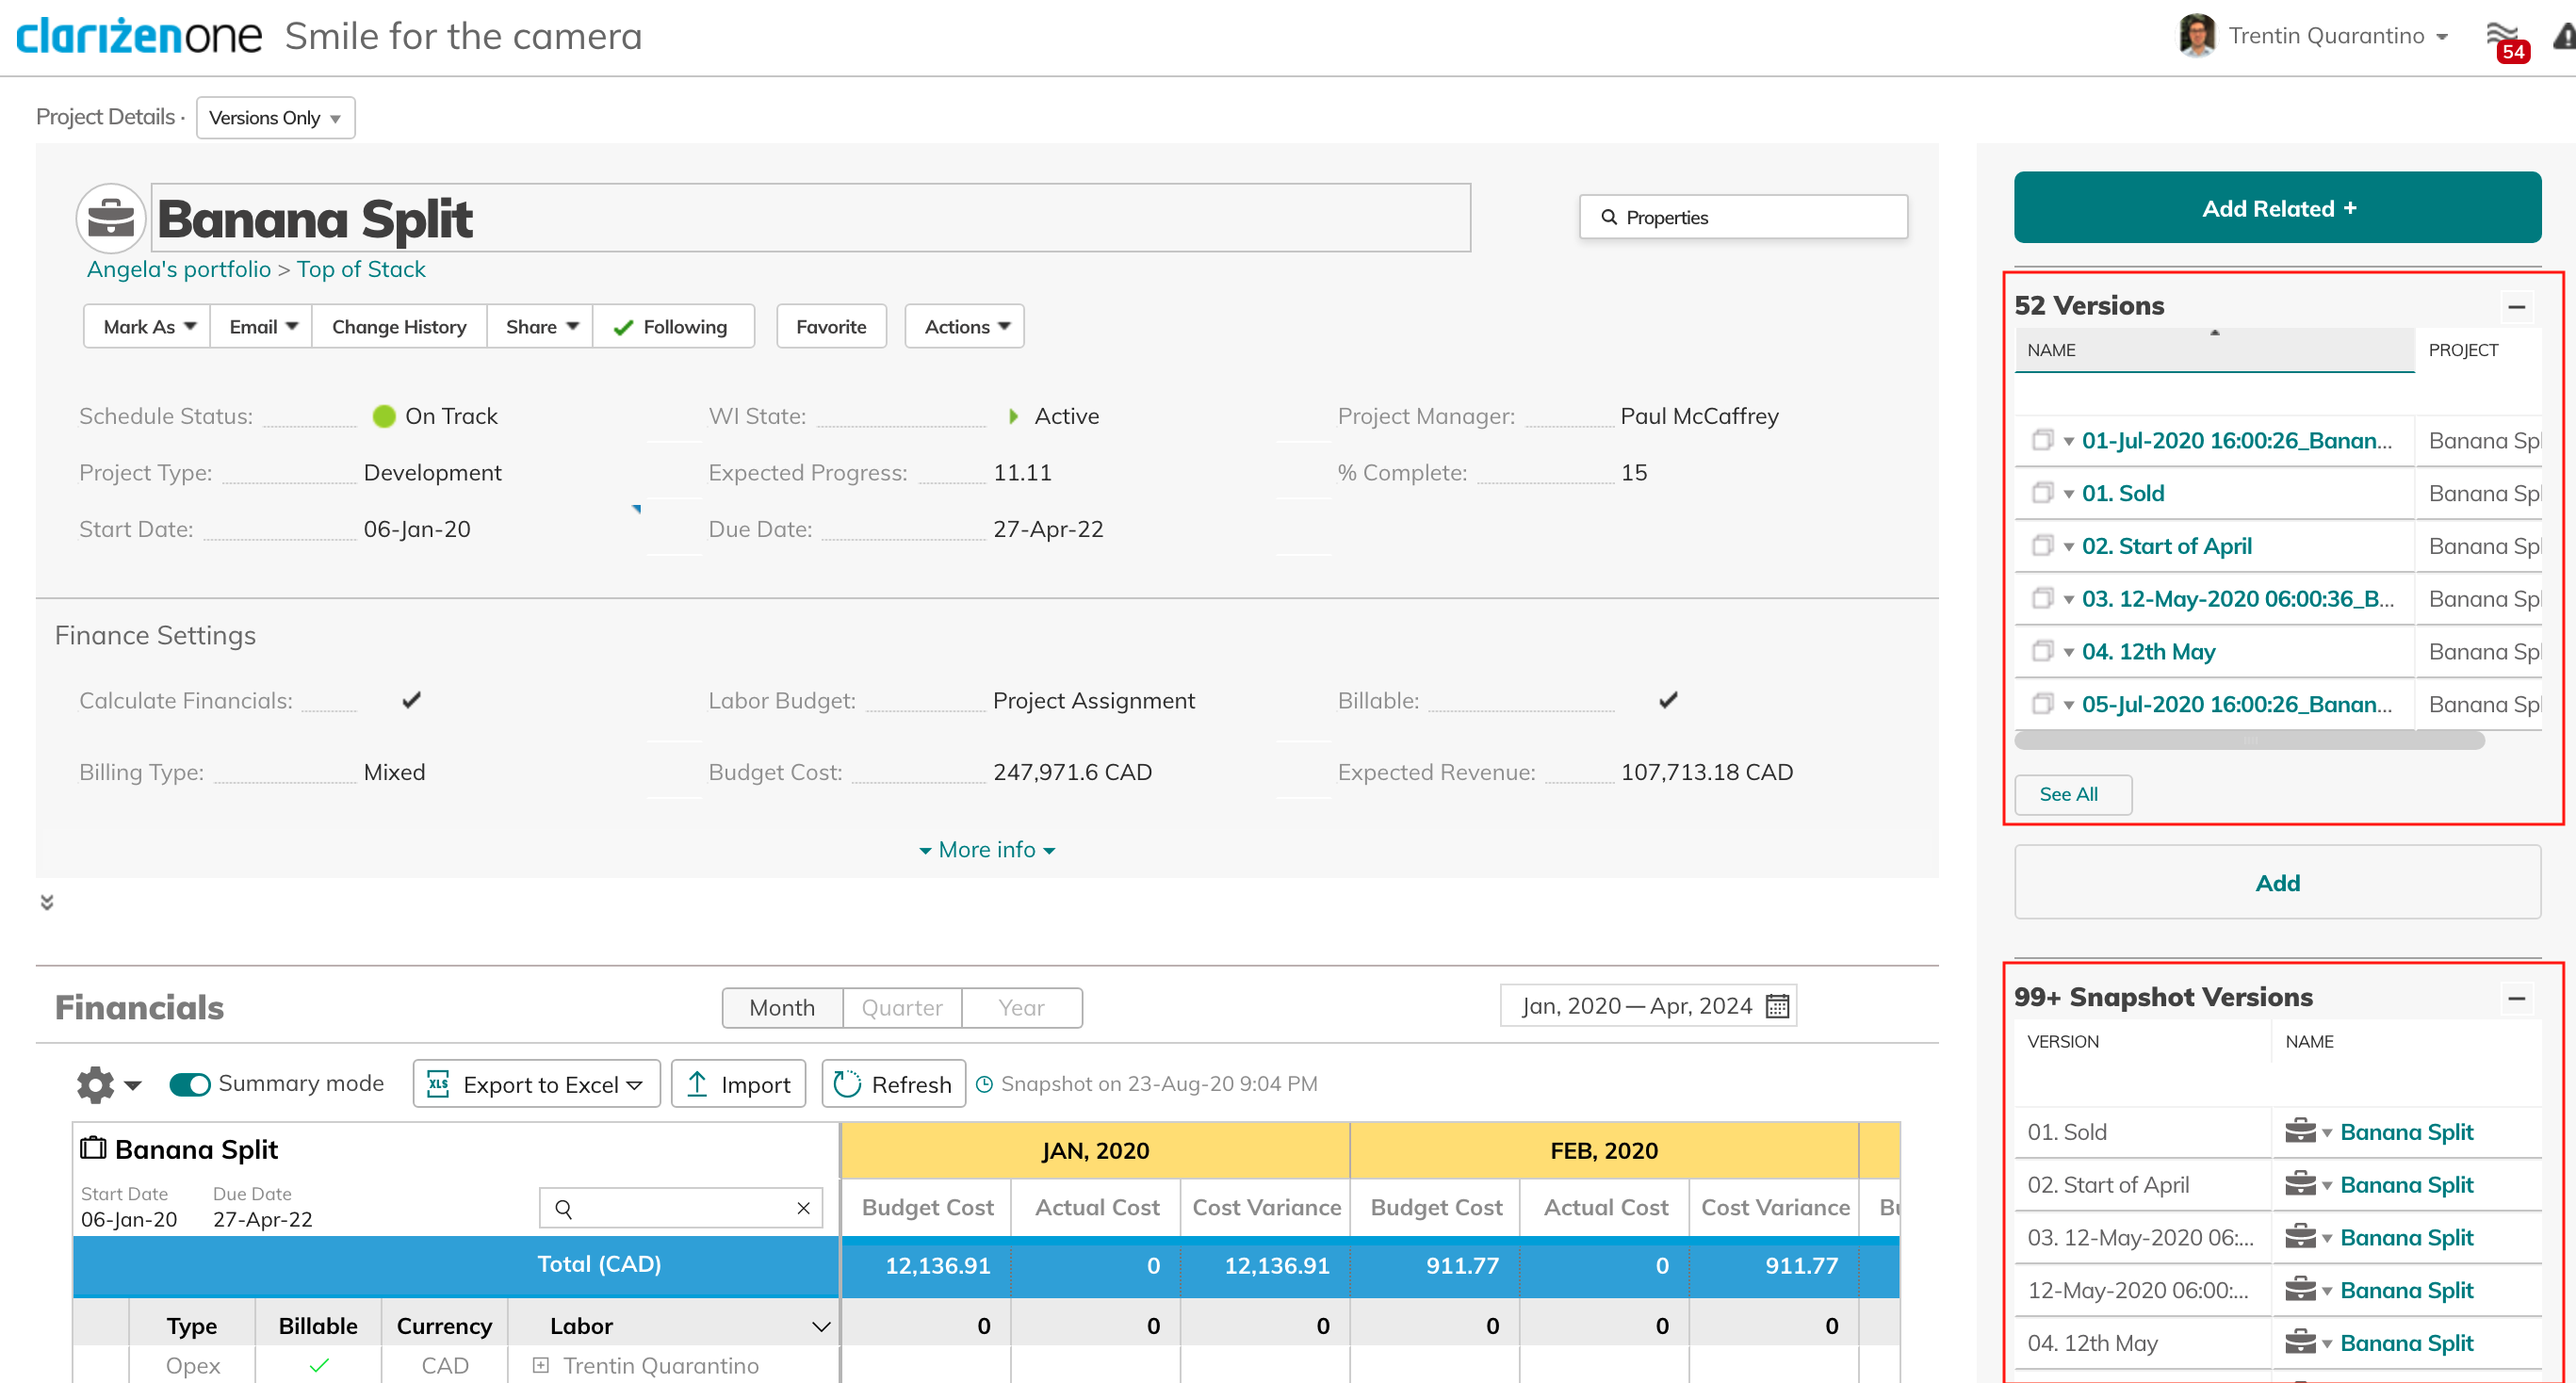Click briefcase icon in 04. 12th May snapshot row
This screenshot has height=1383, width=2576.
tap(2300, 1343)
